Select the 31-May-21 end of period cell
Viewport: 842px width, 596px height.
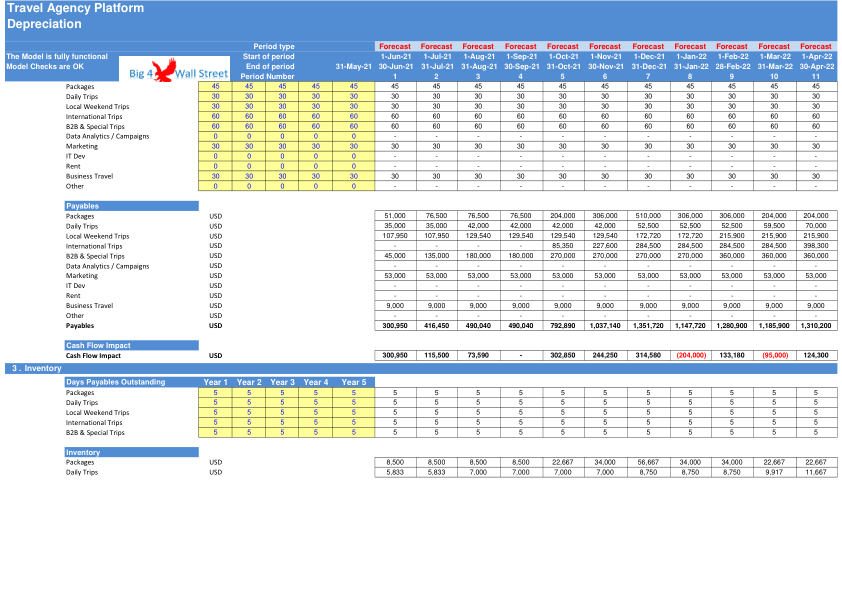click(x=353, y=67)
